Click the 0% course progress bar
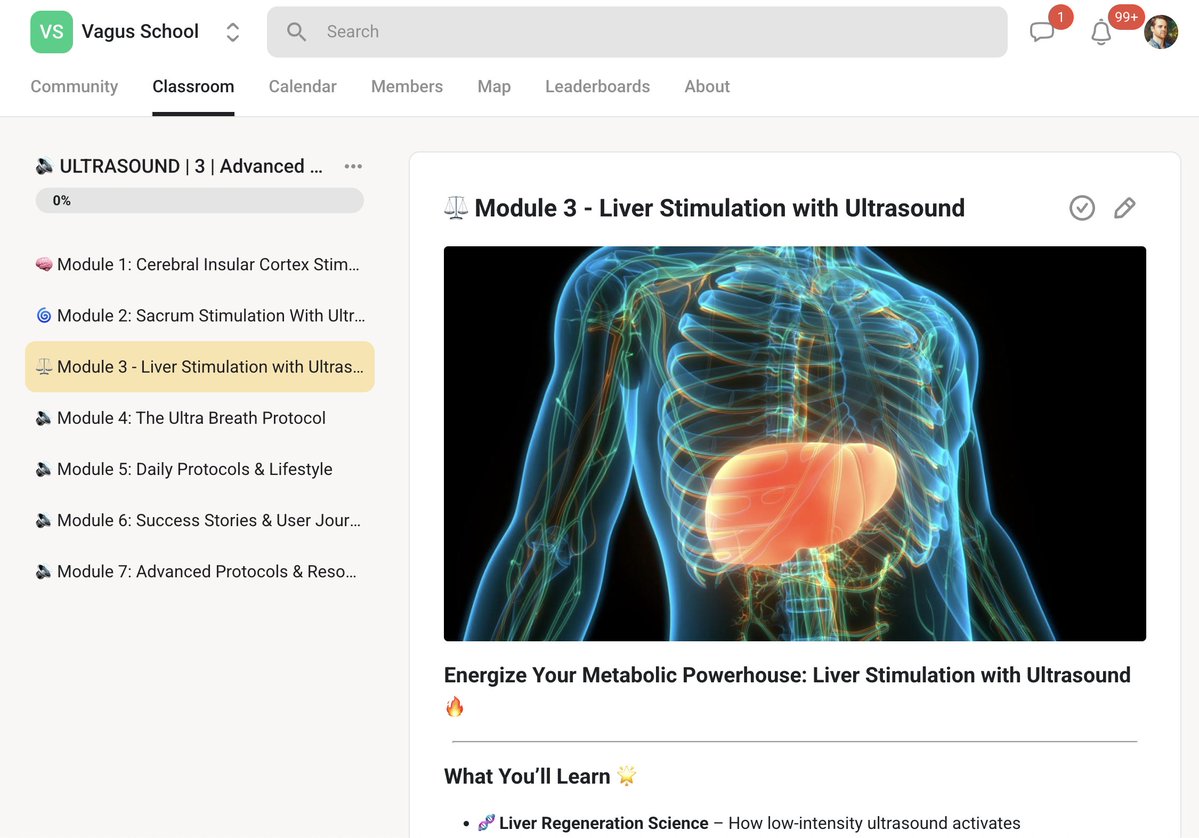Image resolution: width=1199 pixels, height=838 pixels. (200, 200)
